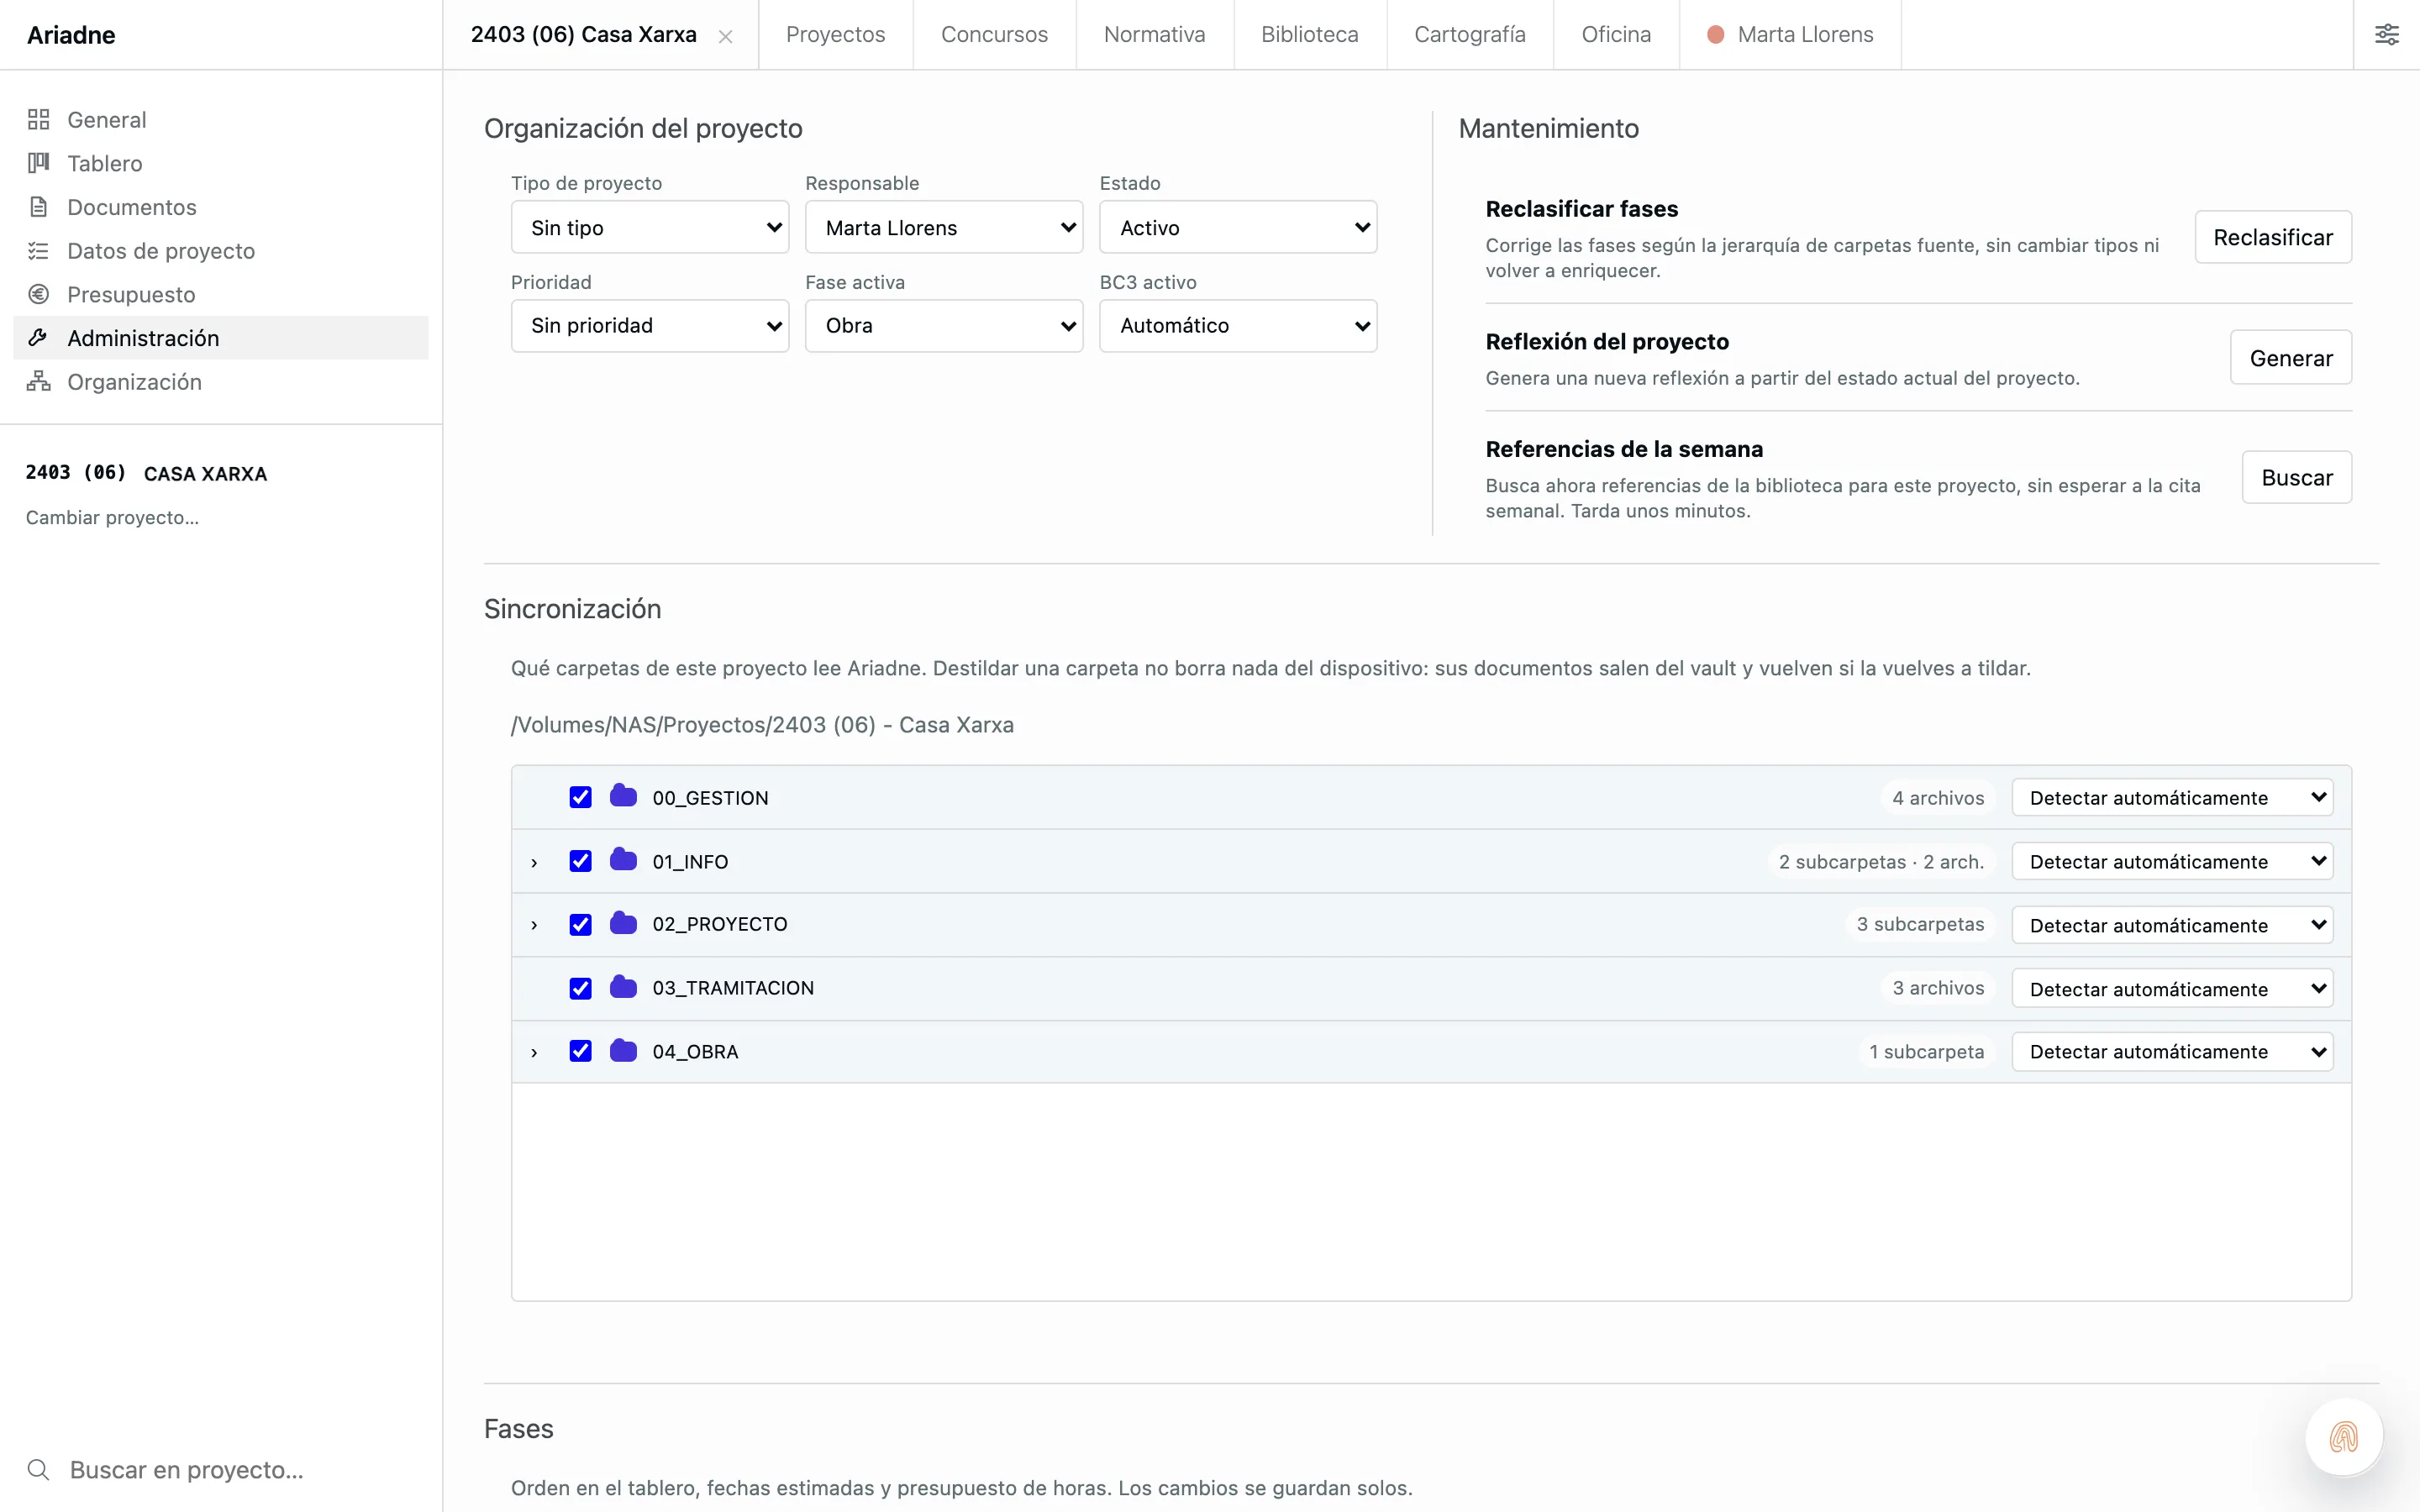Go to the Cartografía tab
2420x1512 pixels.
(1470, 35)
